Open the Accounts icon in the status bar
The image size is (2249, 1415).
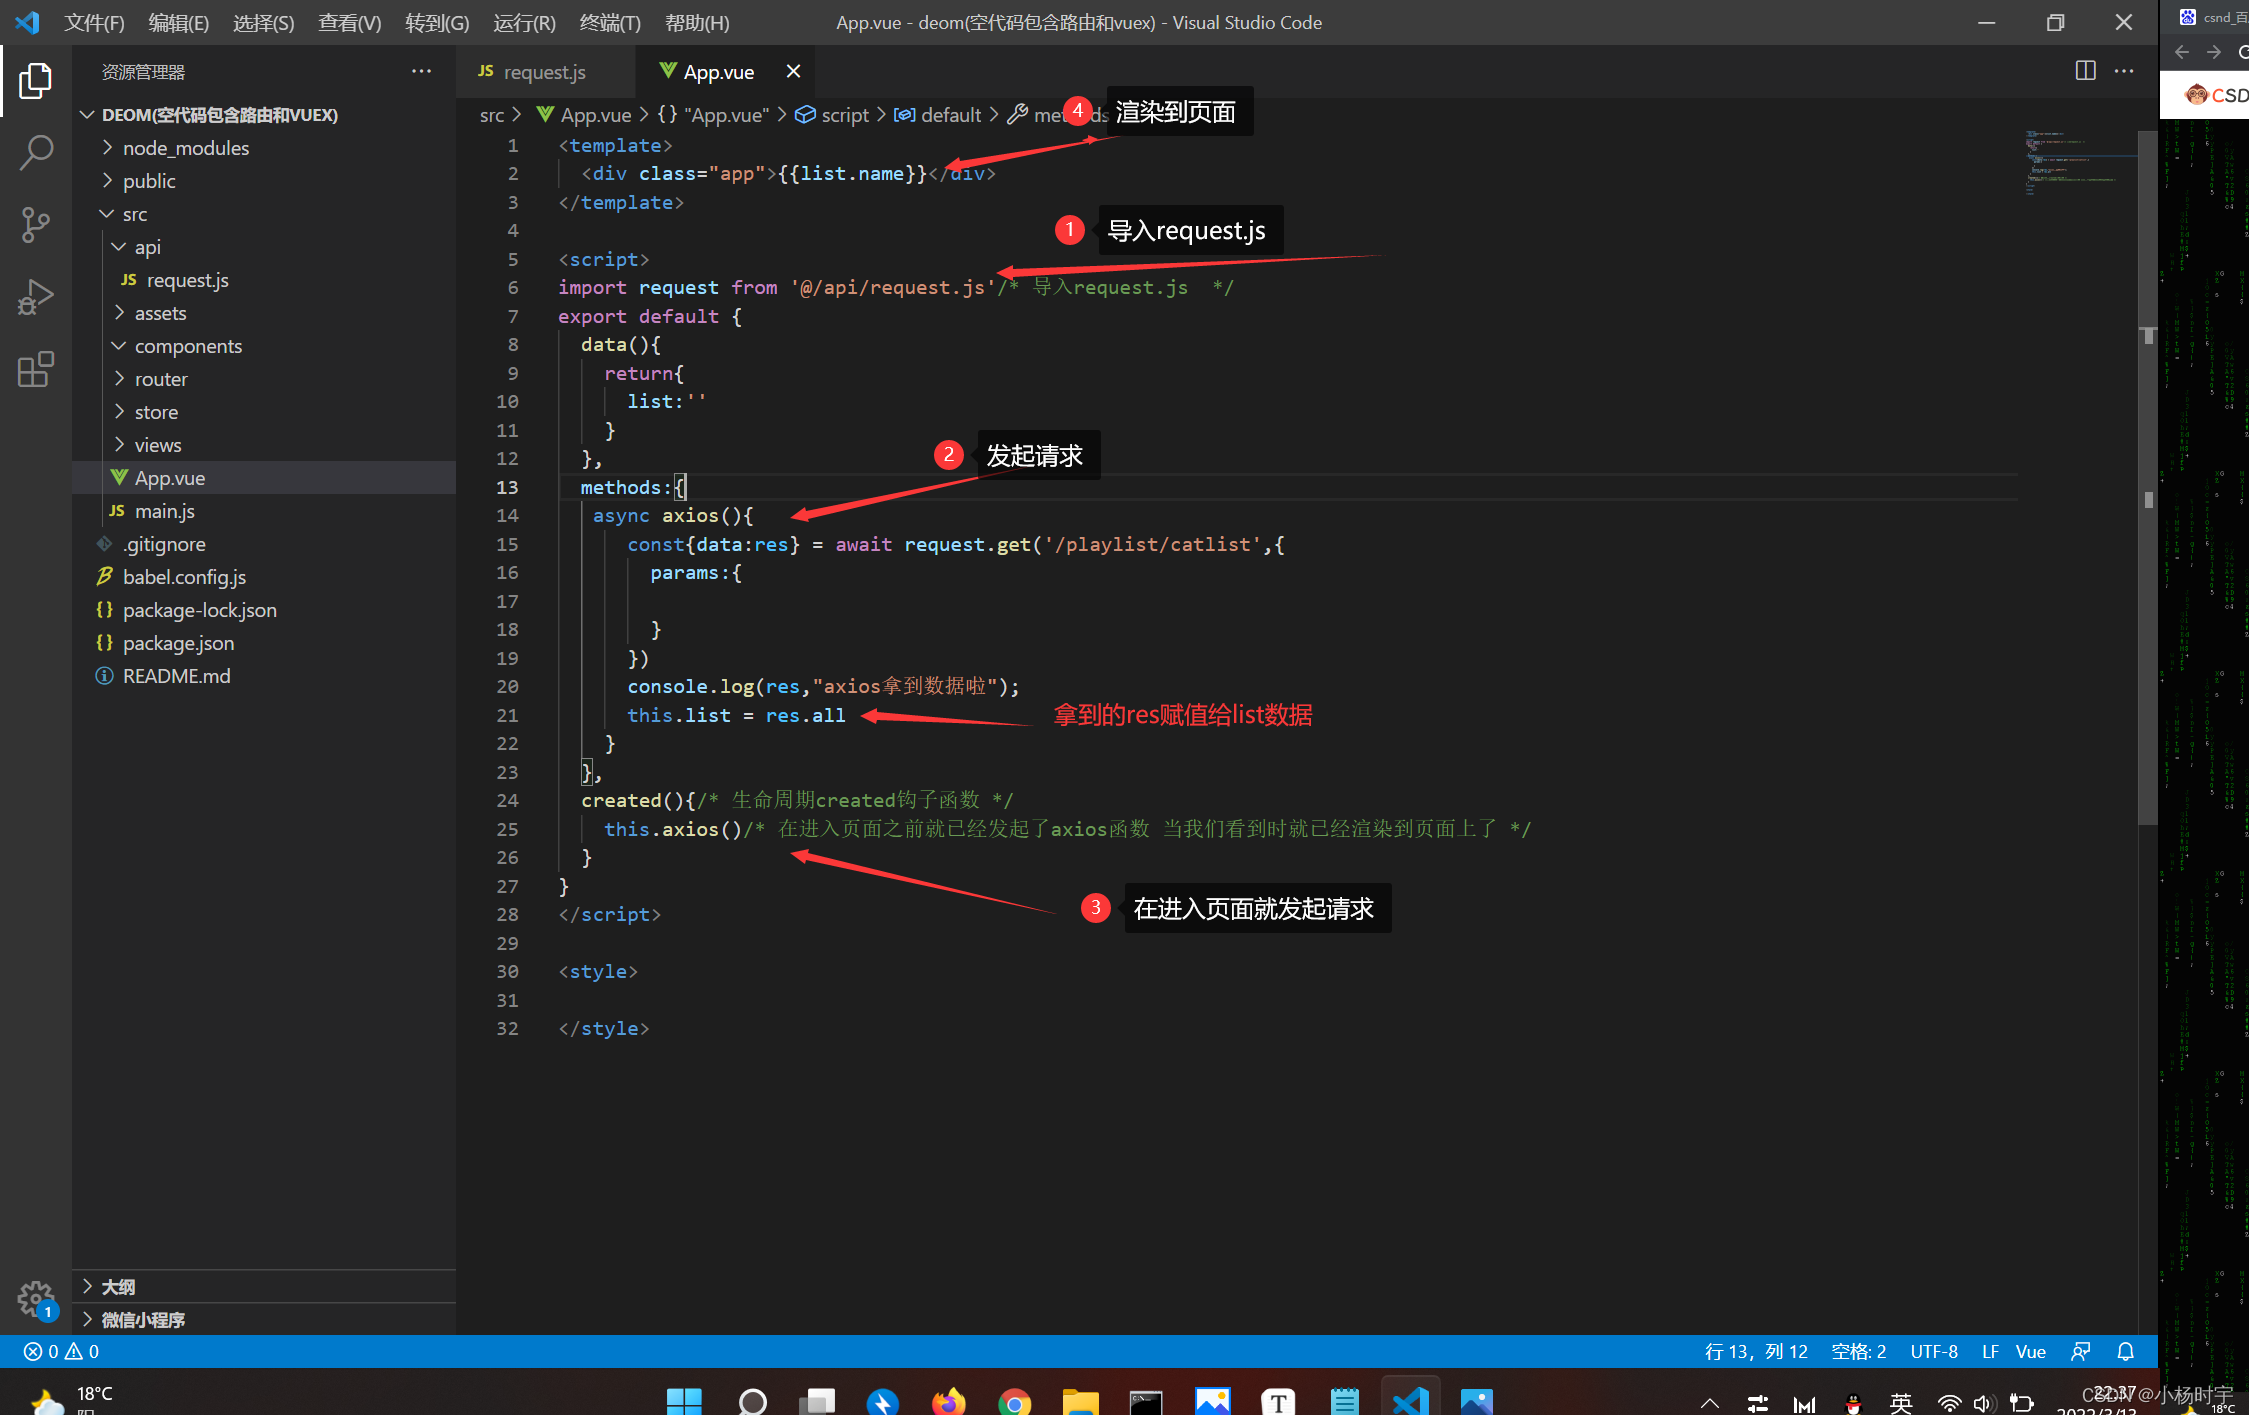(x=2081, y=1351)
